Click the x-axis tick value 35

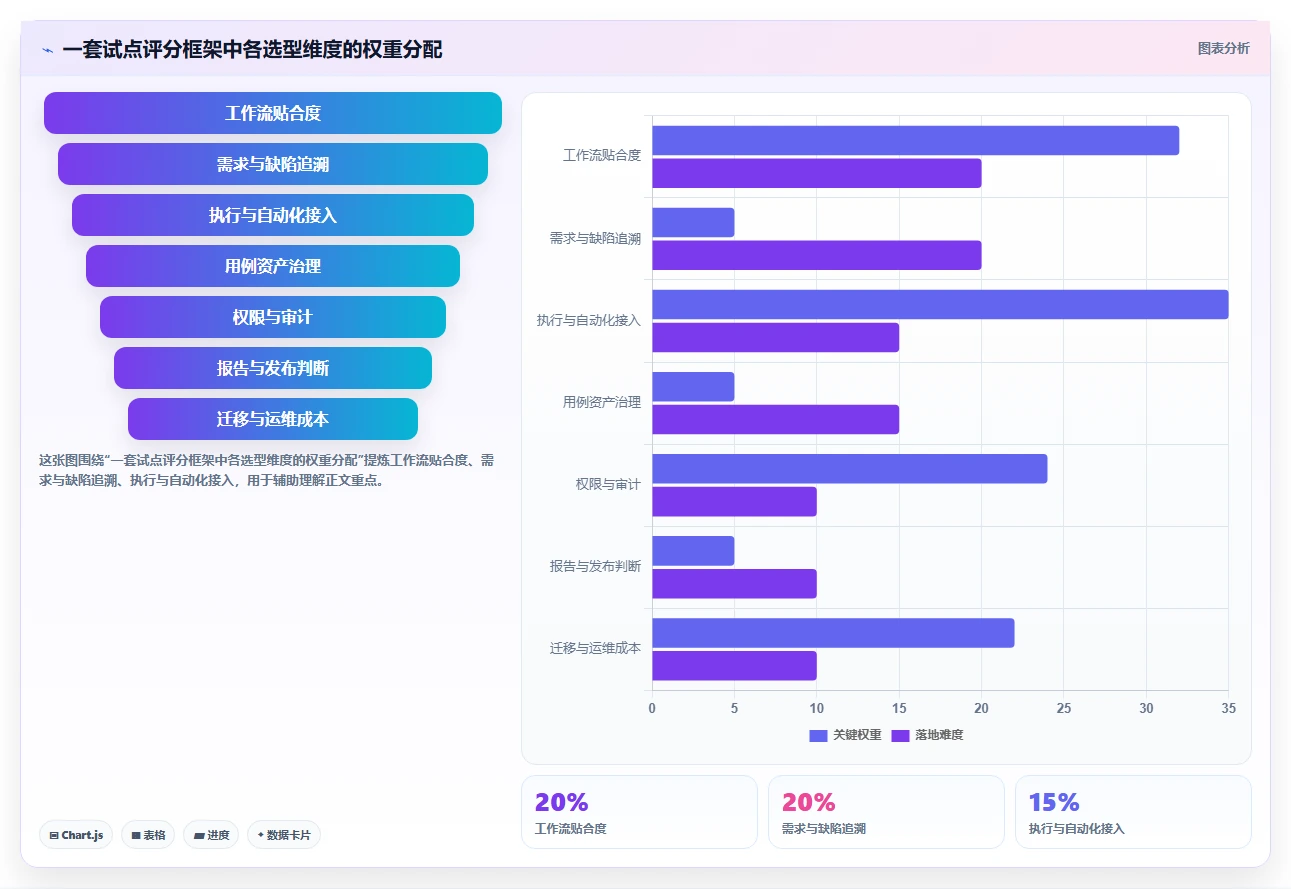point(1228,708)
